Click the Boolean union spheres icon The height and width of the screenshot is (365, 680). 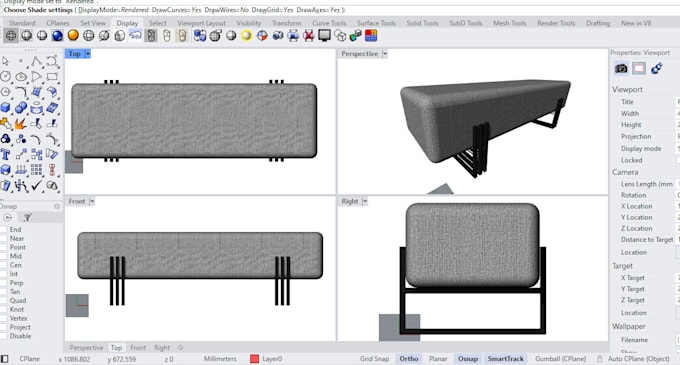(21, 108)
